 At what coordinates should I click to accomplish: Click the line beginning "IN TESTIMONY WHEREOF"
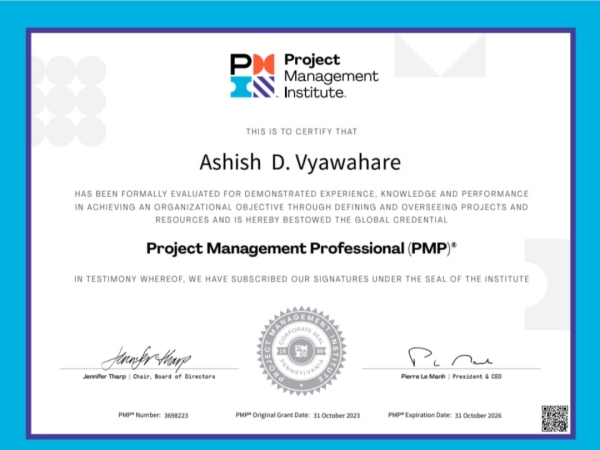(302, 279)
